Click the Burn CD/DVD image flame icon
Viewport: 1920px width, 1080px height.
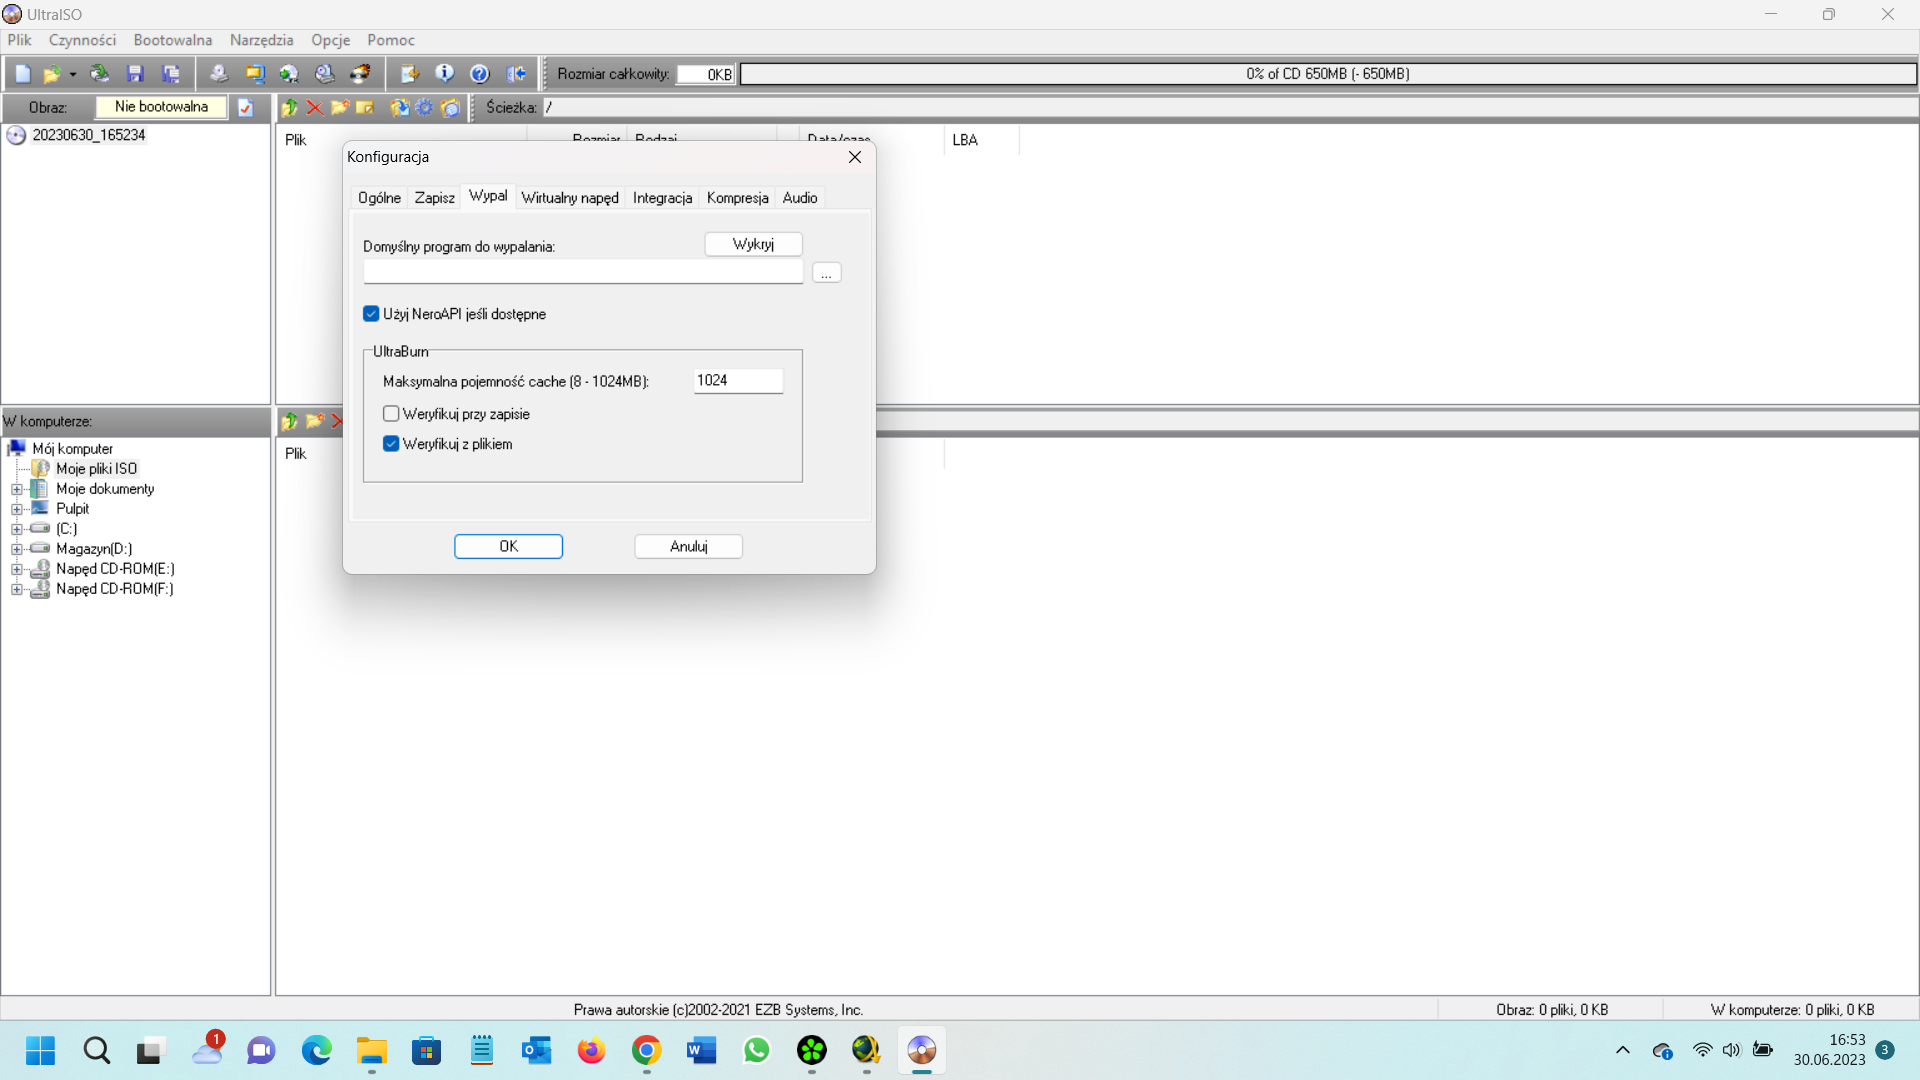pos(361,74)
